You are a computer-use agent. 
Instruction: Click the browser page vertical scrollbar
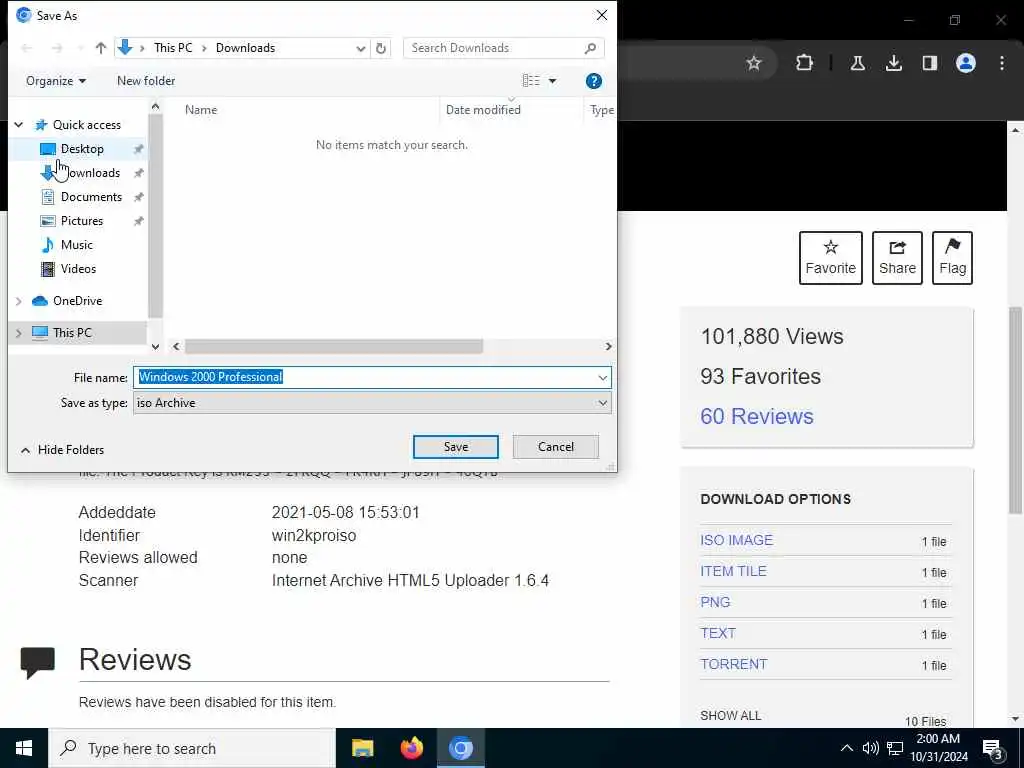(x=1016, y=409)
